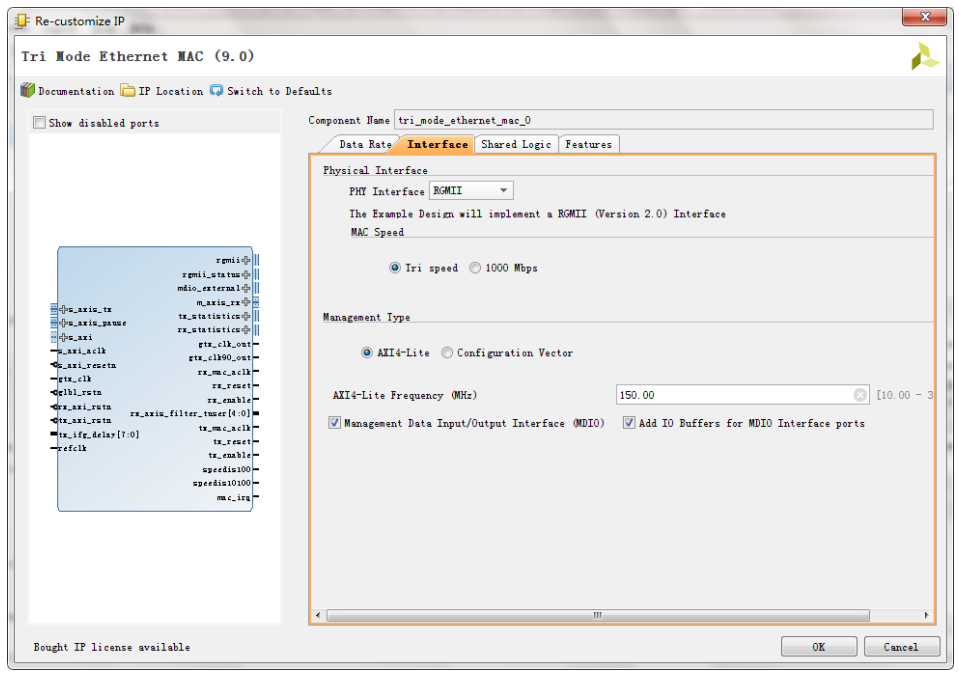This screenshot has height=673, width=959.
Task: Click Bought IP license available status text
Action: tap(111, 647)
